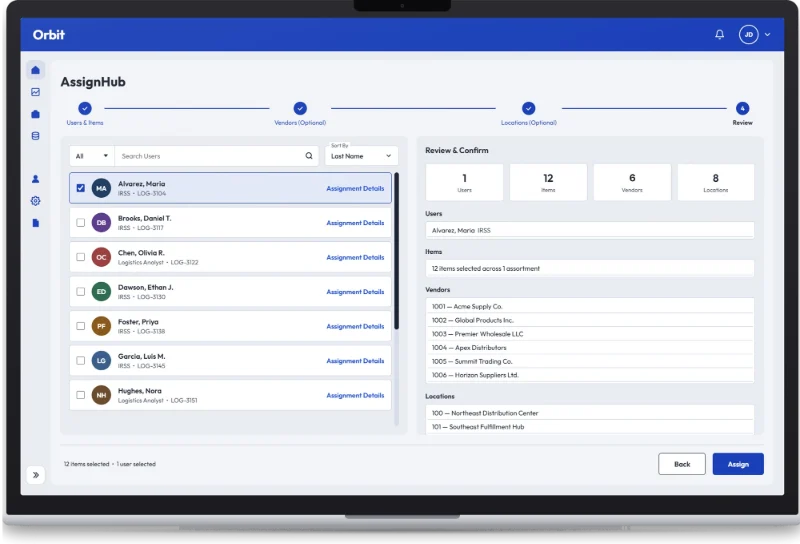Check Hughes, Nora checkbox

tap(81, 394)
